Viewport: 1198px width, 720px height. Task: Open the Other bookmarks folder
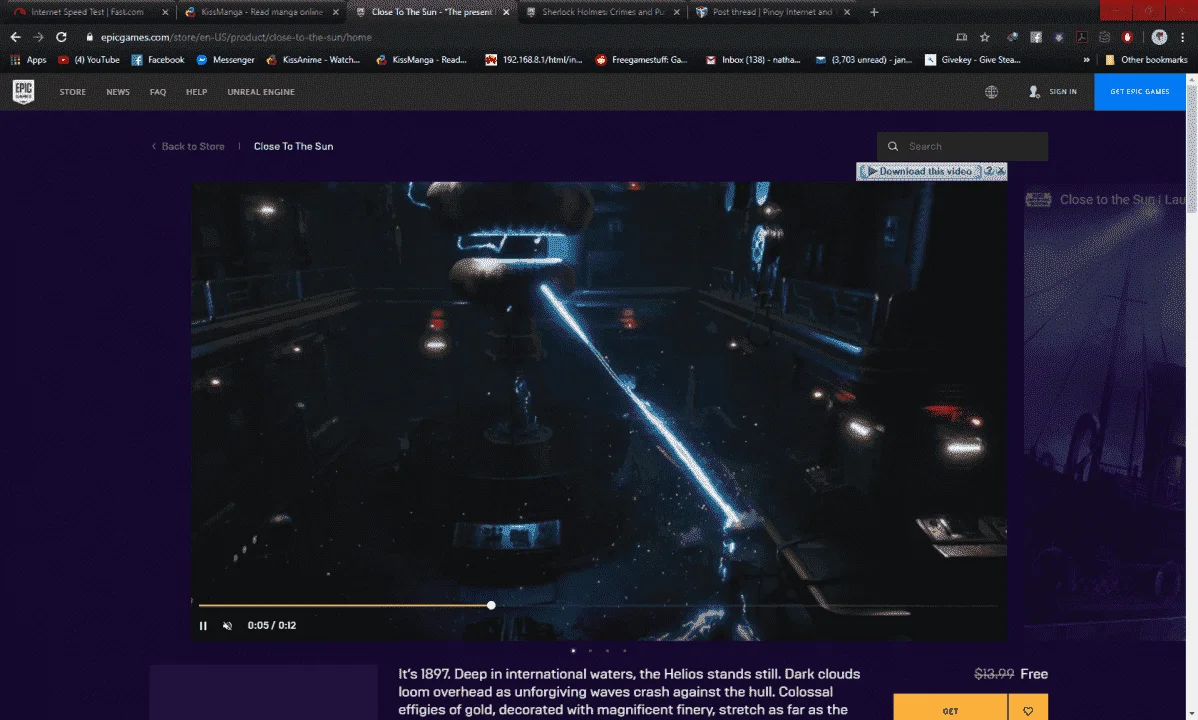coord(1145,60)
